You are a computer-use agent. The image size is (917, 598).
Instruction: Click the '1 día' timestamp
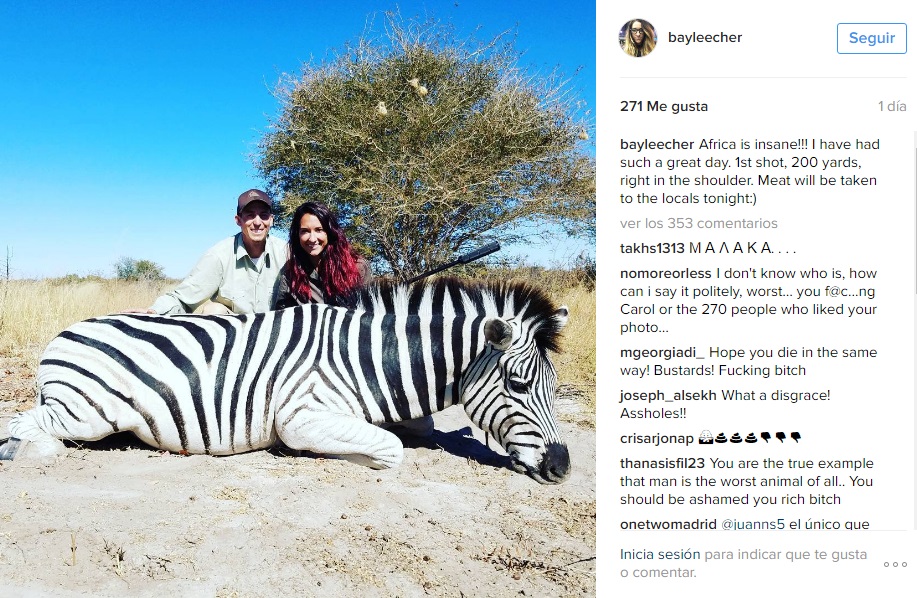[x=892, y=106]
